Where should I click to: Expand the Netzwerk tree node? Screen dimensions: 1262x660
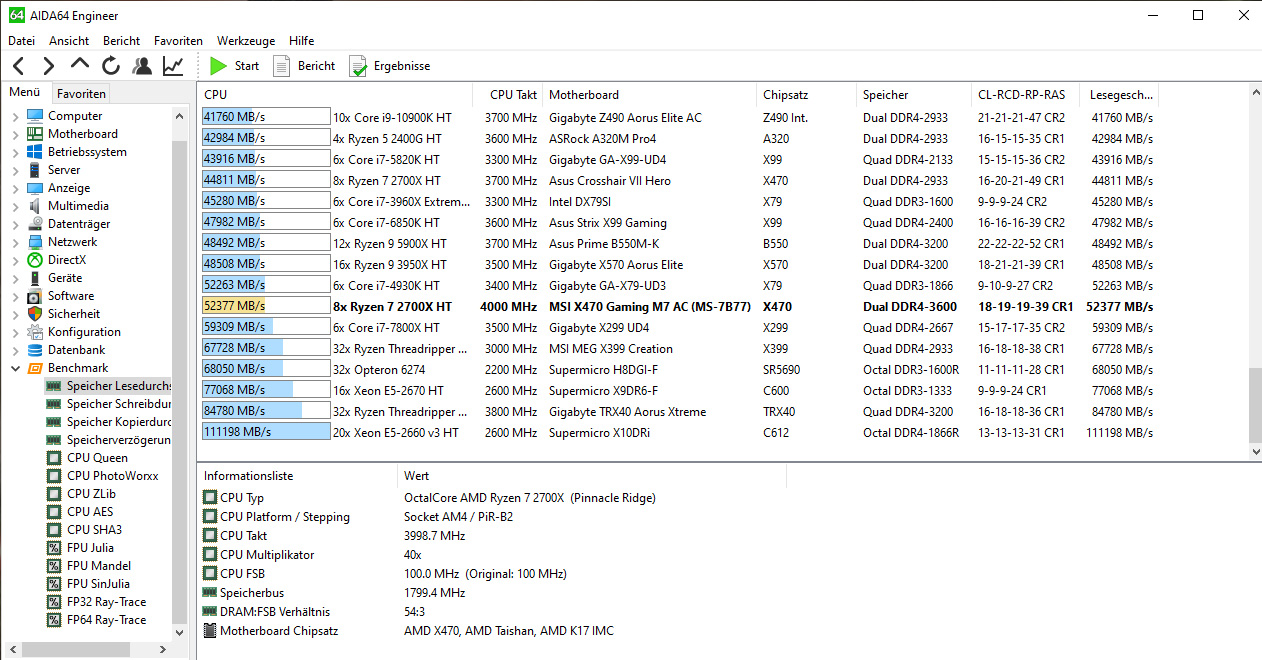15,242
